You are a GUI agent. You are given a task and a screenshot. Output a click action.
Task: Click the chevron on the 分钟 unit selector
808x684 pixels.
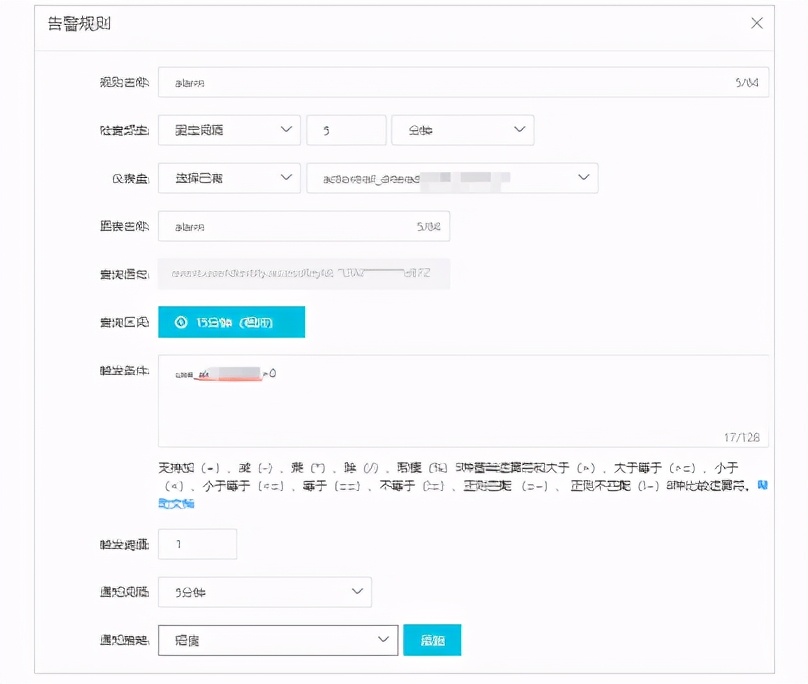[x=519, y=129]
